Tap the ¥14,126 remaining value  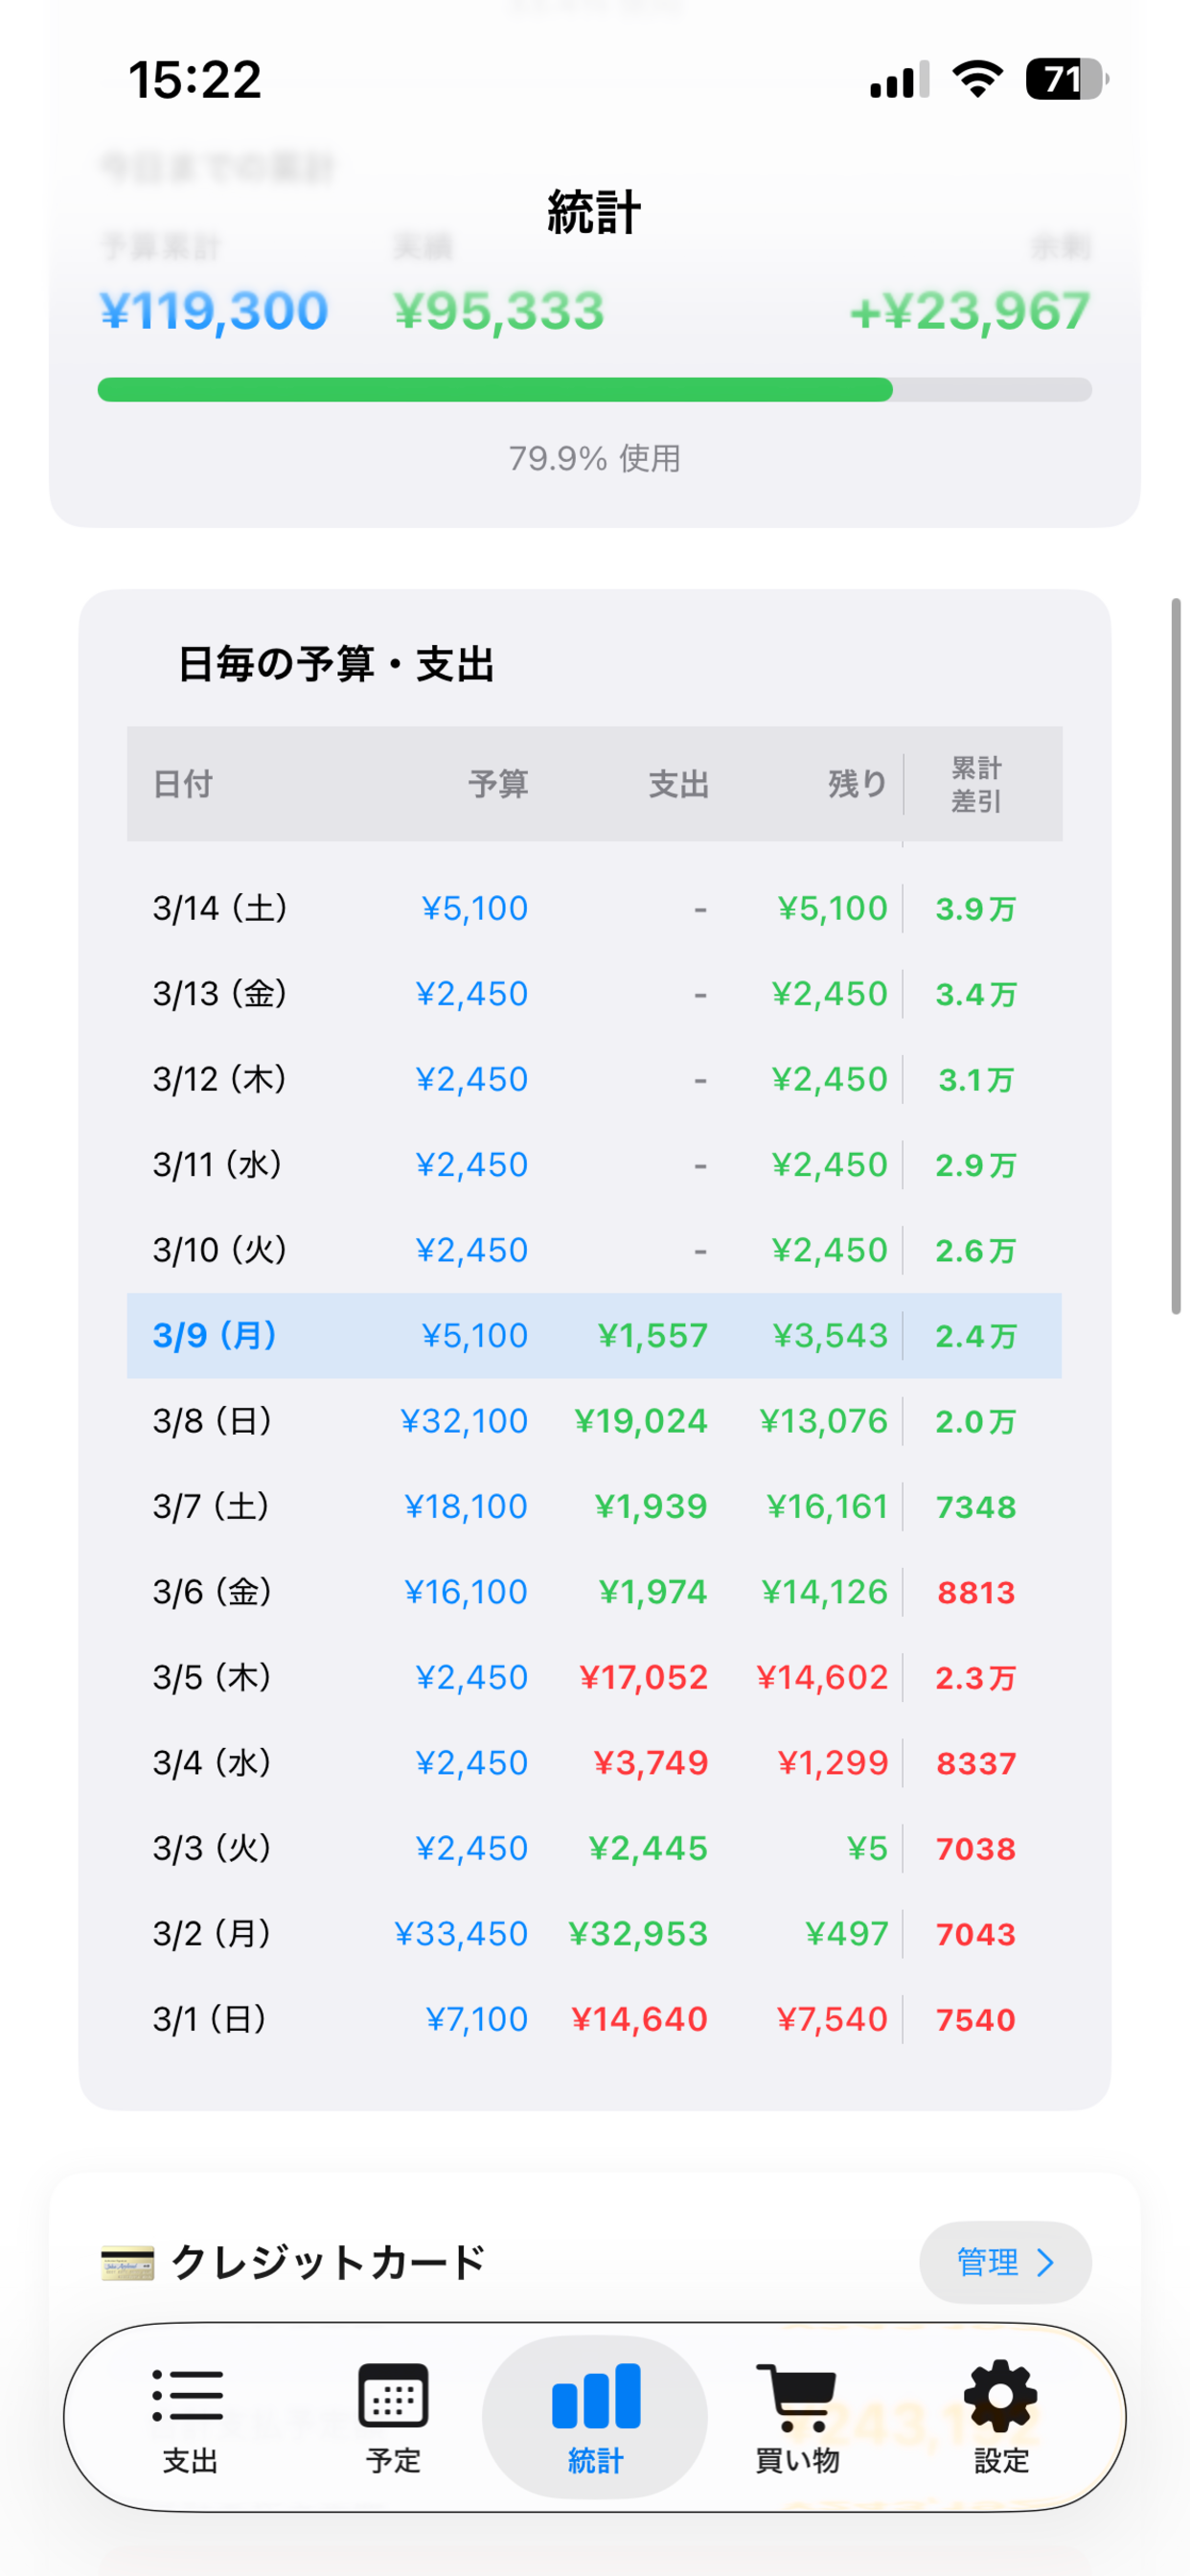[824, 1592]
